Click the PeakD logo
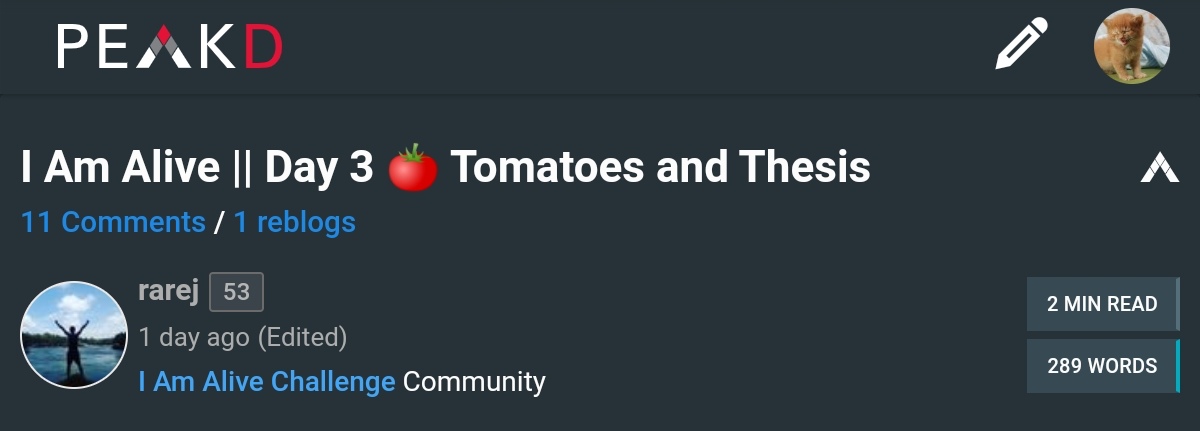The height and width of the screenshot is (431, 1200). coord(170,47)
